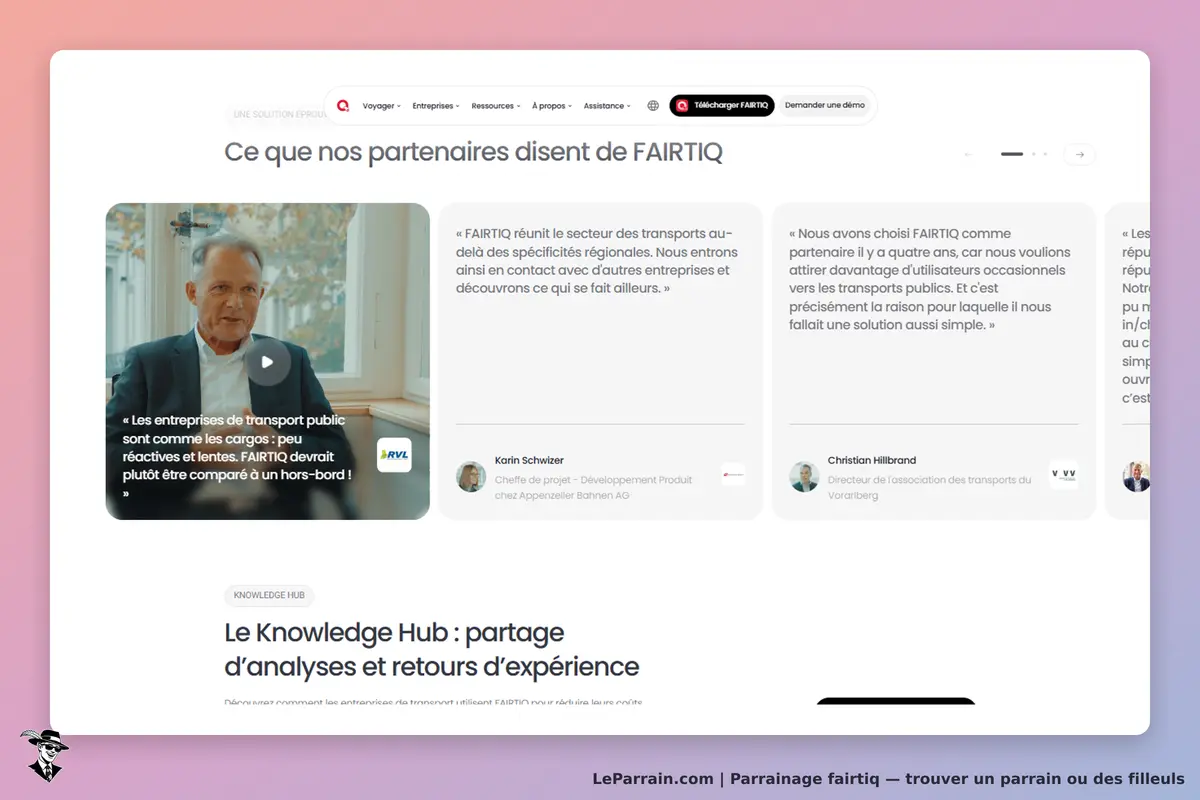The image size is (1200, 800).
Task: Jump to third carousel page dot
Action: point(1045,154)
